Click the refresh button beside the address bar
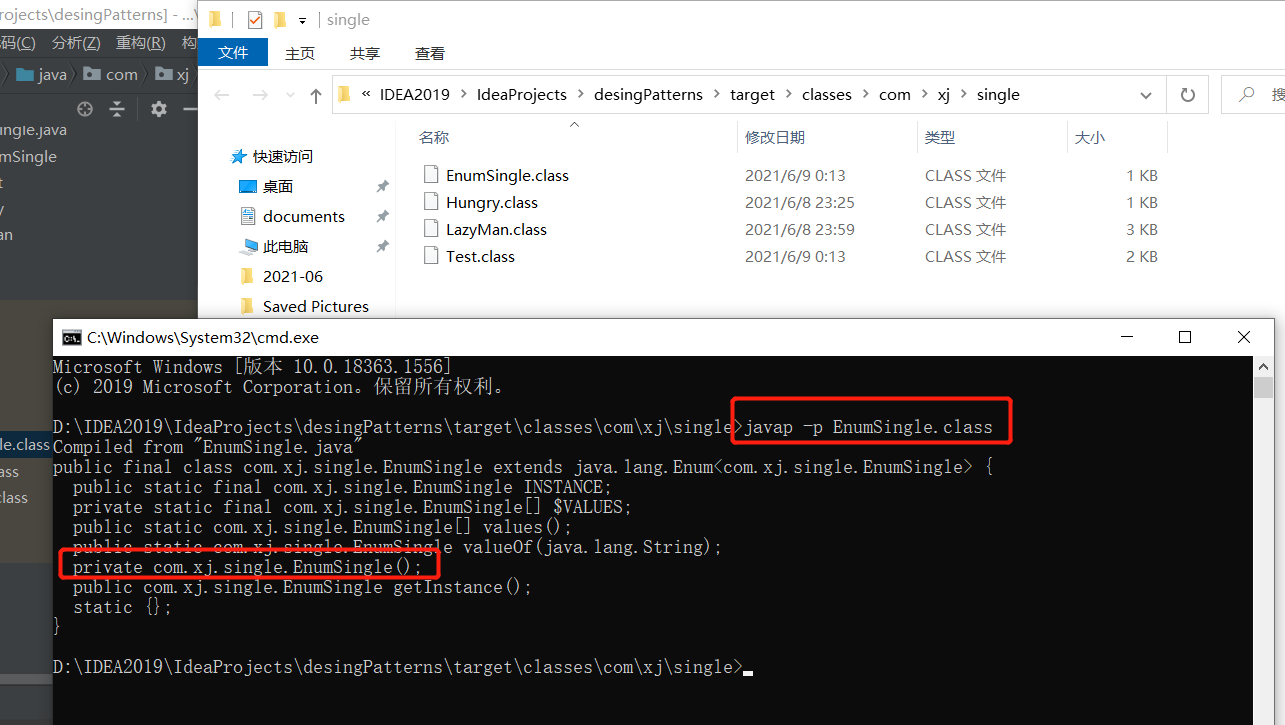This screenshot has height=725, width=1285. click(1188, 95)
